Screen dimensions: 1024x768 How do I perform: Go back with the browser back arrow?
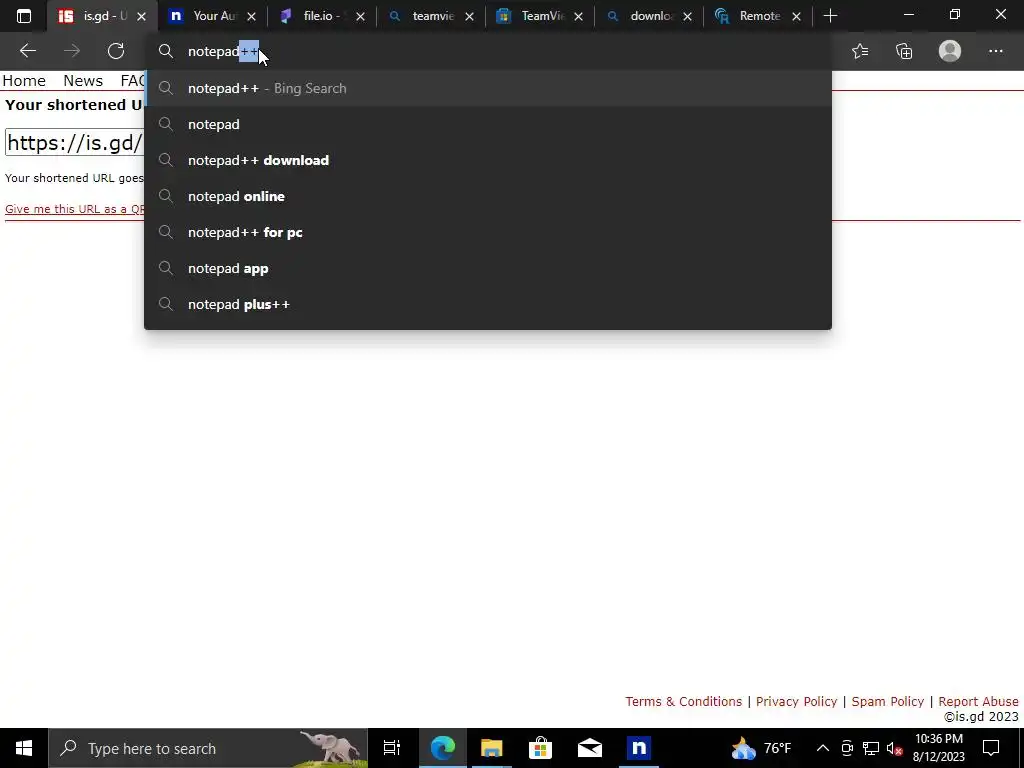coord(27,51)
